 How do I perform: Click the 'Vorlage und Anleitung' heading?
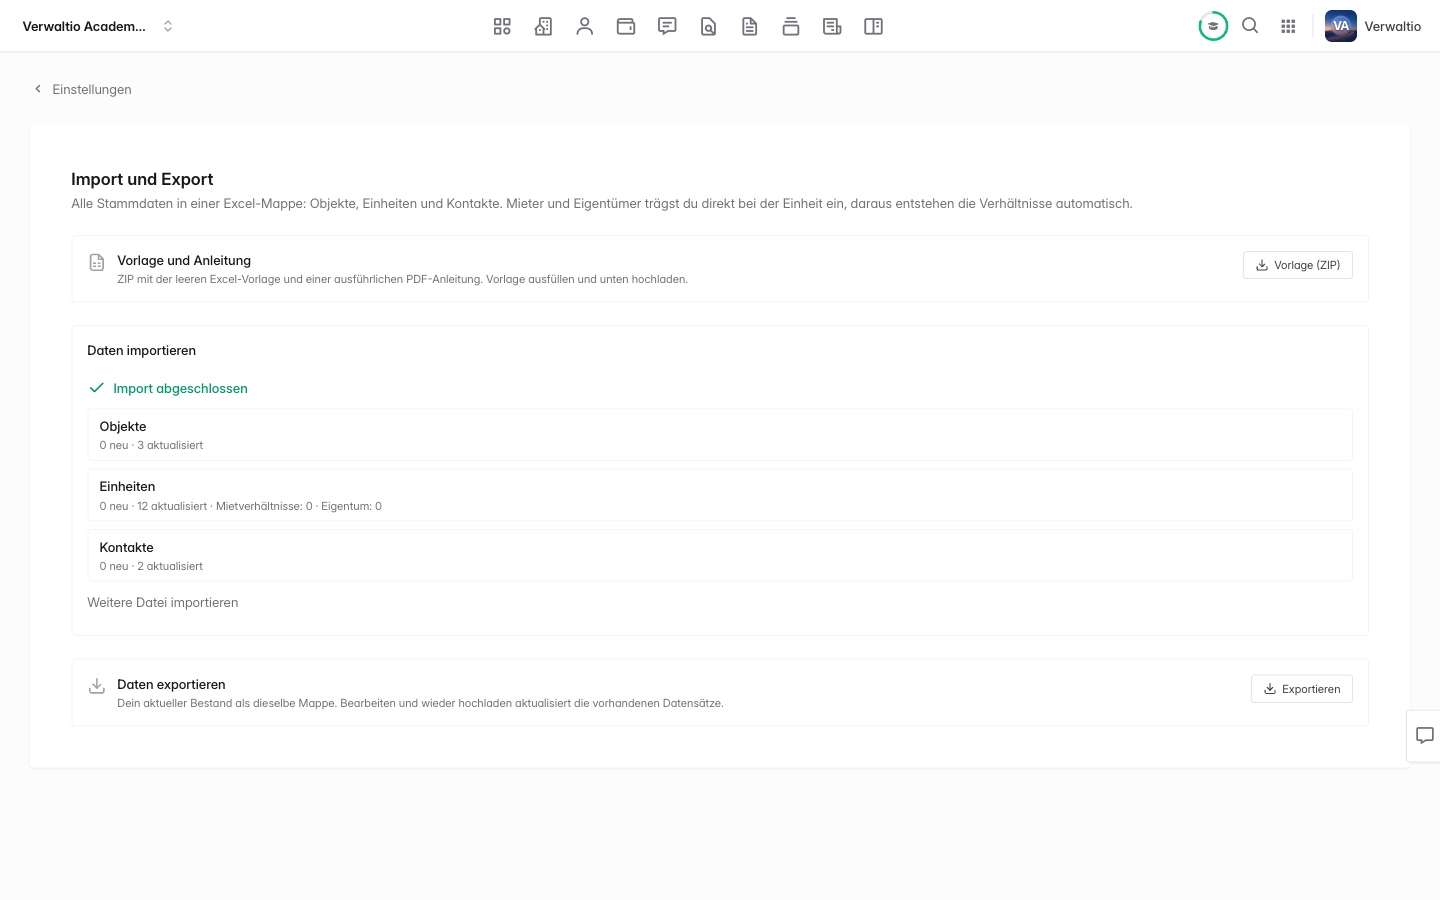click(184, 261)
